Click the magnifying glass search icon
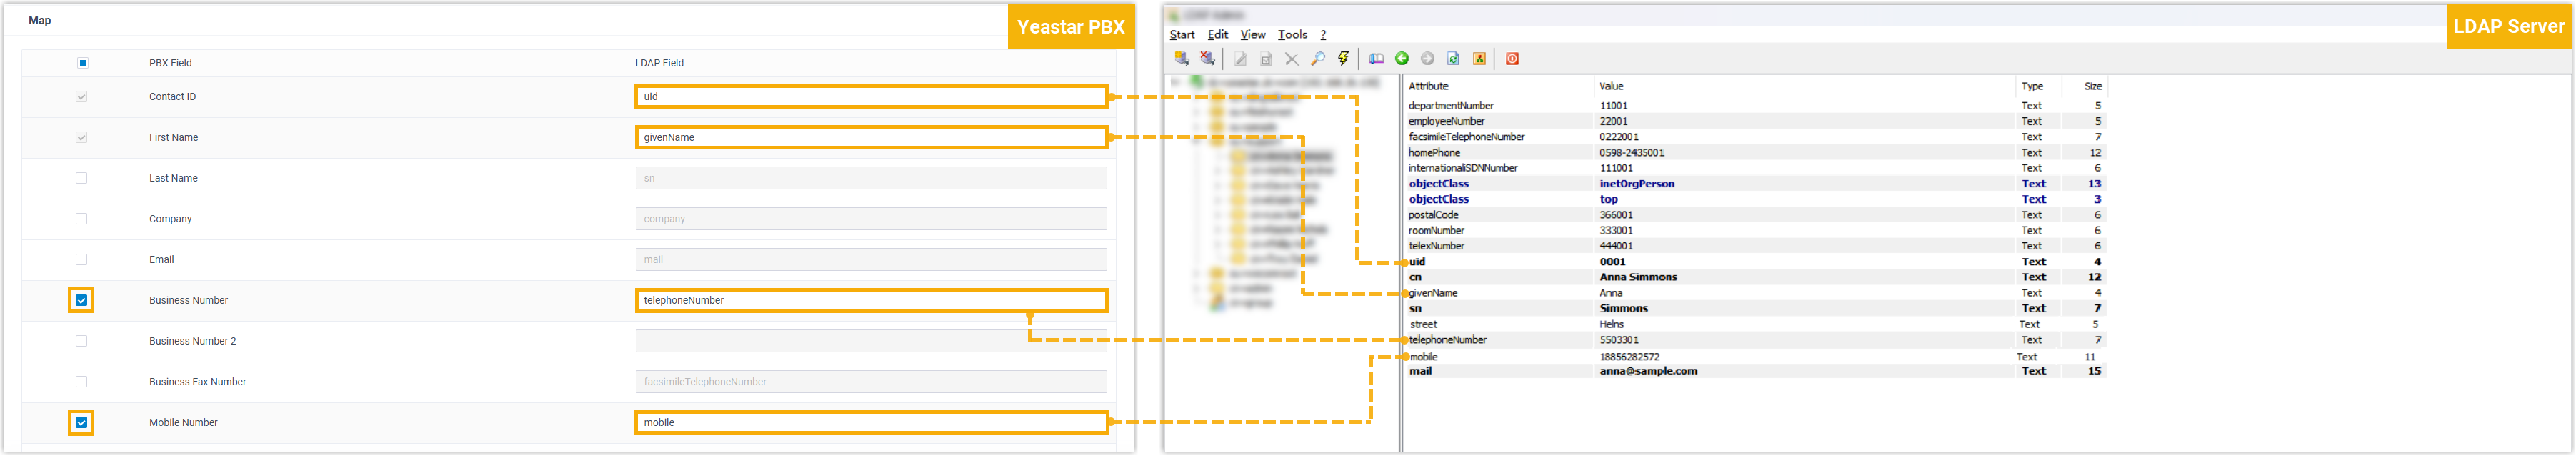 coord(1317,59)
